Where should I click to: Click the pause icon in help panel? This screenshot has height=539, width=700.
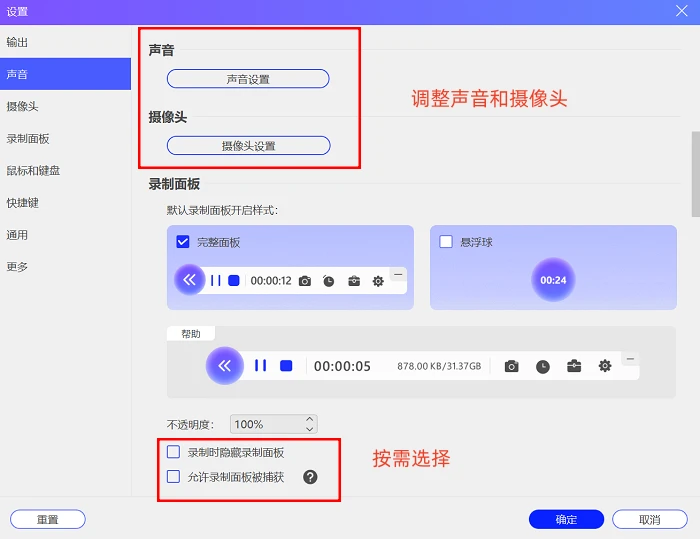(260, 365)
